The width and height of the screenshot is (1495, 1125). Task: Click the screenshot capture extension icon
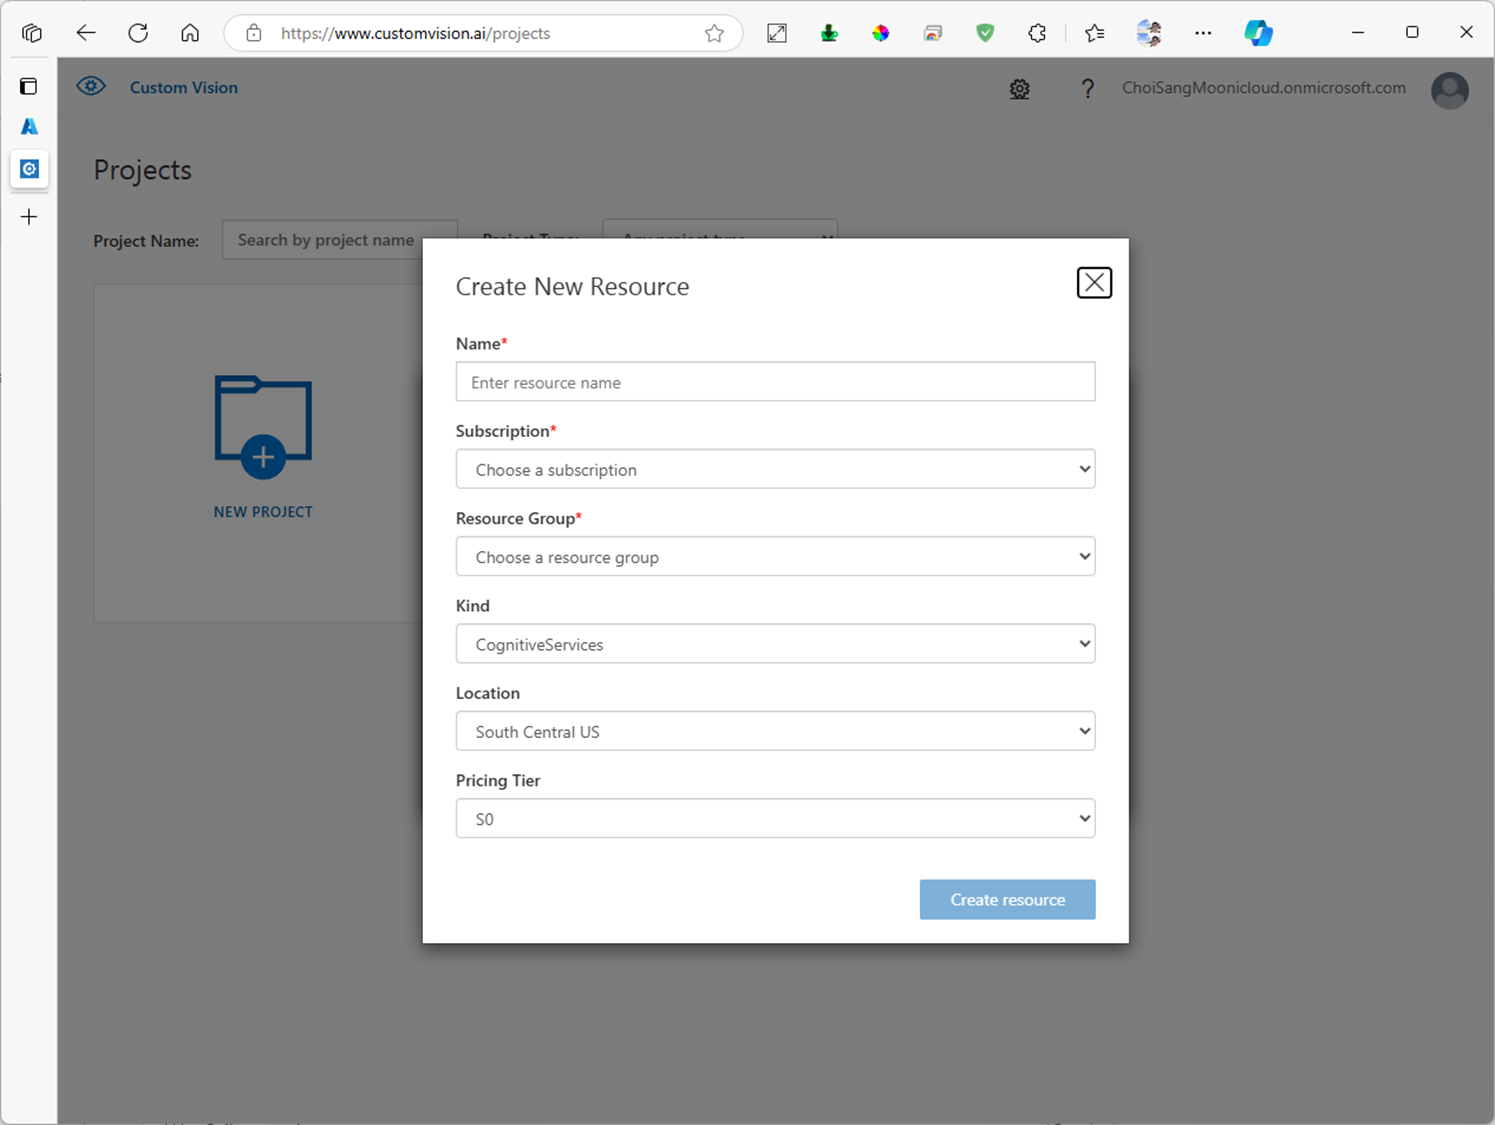click(x=777, y=33)
